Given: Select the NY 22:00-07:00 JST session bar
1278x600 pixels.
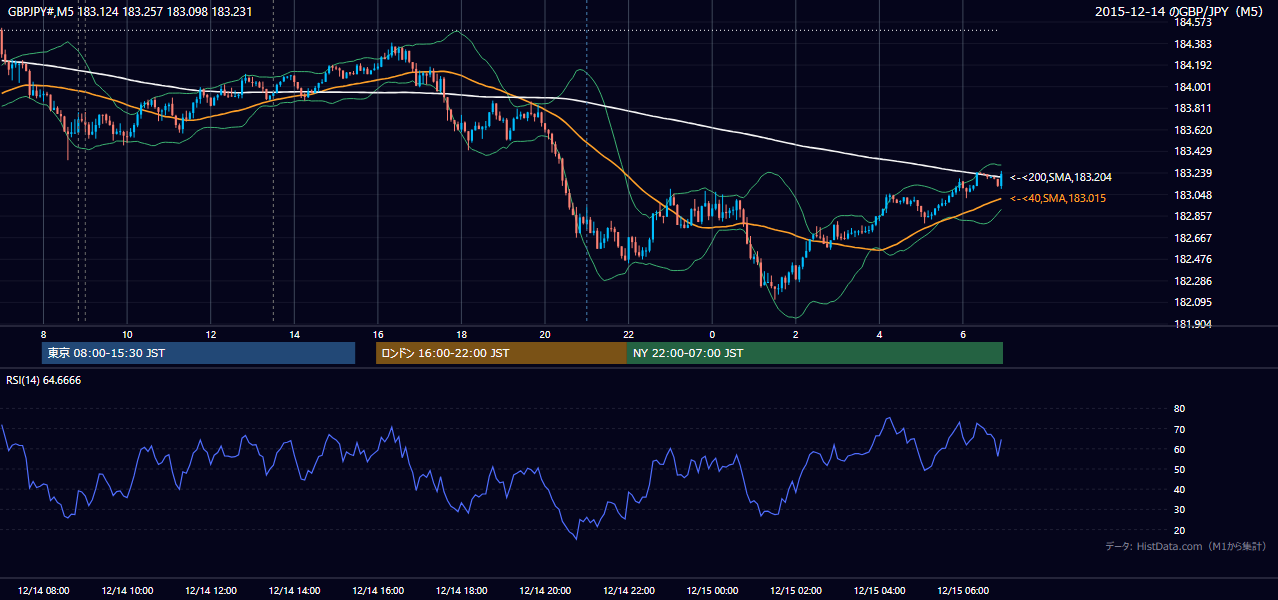Looking at the screenshot, I should (x=815, y=353).
